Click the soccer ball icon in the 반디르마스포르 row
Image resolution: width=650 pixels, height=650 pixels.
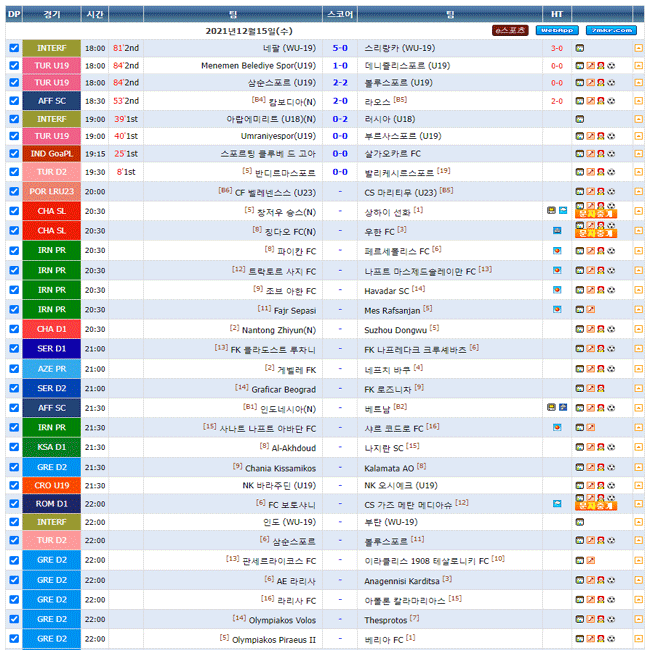click(x=611, y=172)
